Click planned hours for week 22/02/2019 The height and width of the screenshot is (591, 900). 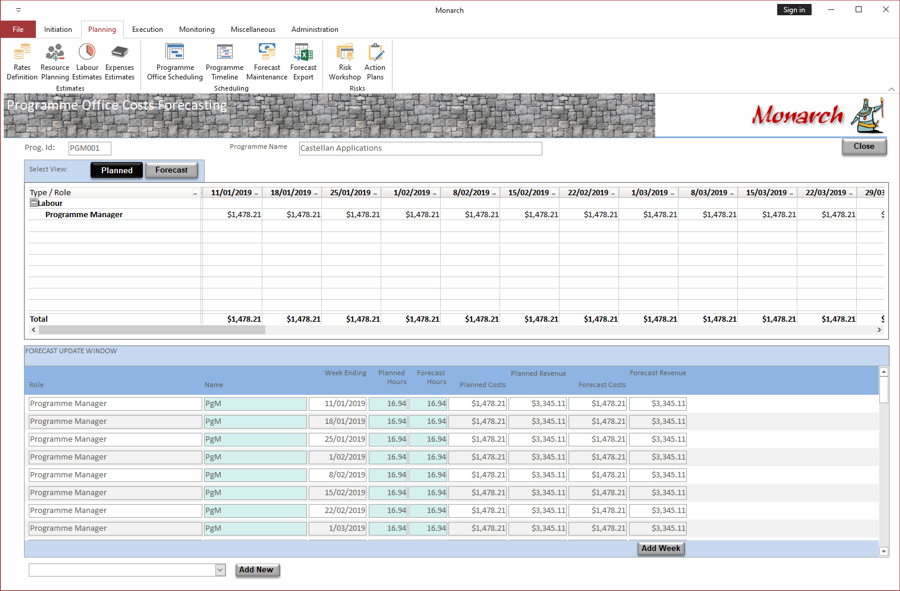[387, 510]
